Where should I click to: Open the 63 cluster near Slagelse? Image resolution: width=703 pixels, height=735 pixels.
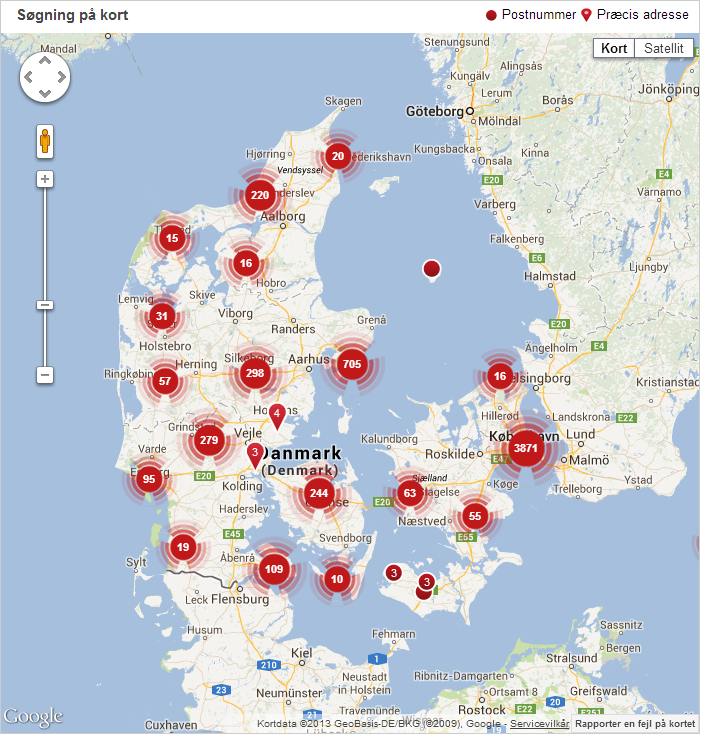click(410, 493)
